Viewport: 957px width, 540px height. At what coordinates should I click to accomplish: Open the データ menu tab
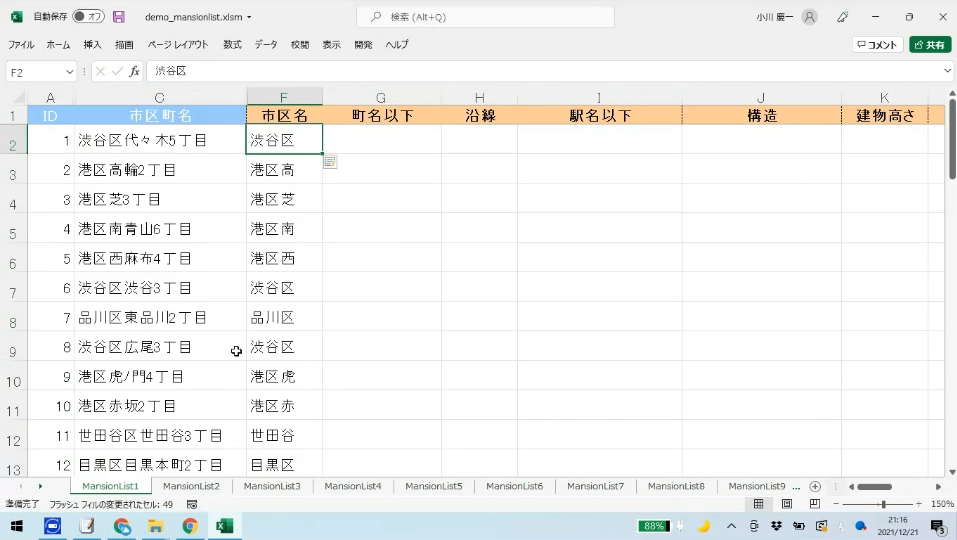pyautogui.click(x=266, y=45)
